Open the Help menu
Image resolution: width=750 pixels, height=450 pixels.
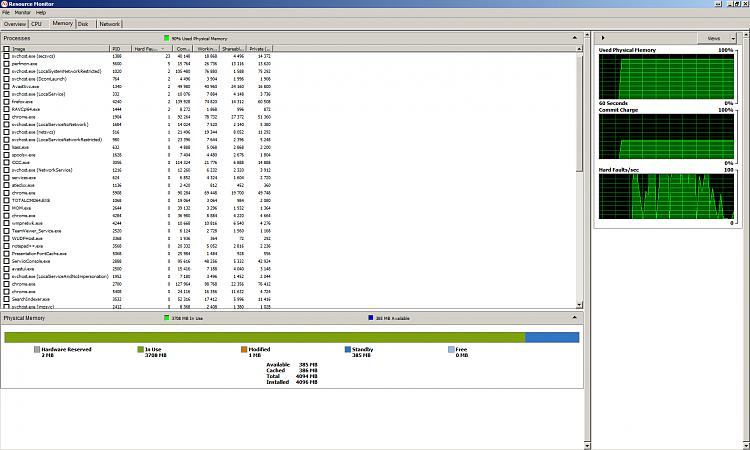pyautogui.click(x=41, y=12)
